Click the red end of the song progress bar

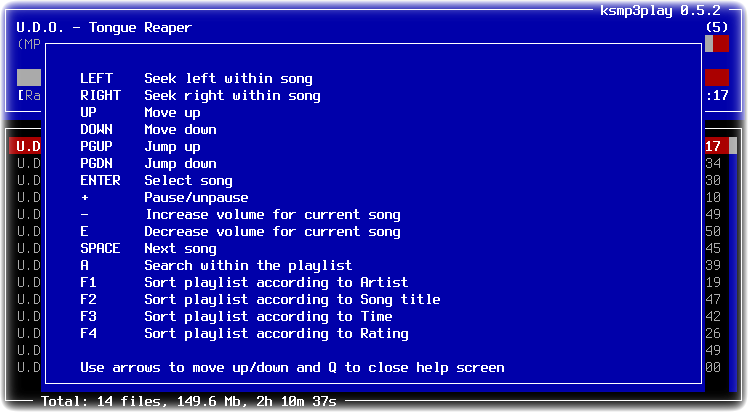point(717,78)
